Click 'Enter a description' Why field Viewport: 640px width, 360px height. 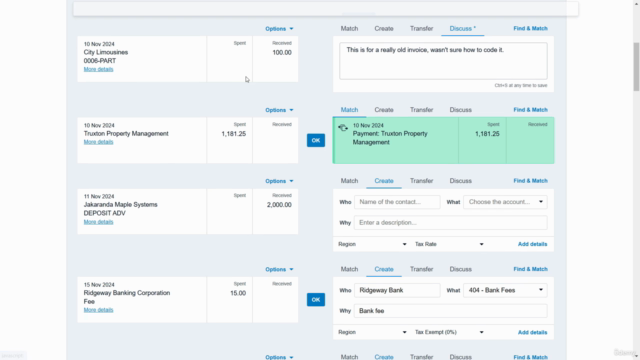pos(451,223)
